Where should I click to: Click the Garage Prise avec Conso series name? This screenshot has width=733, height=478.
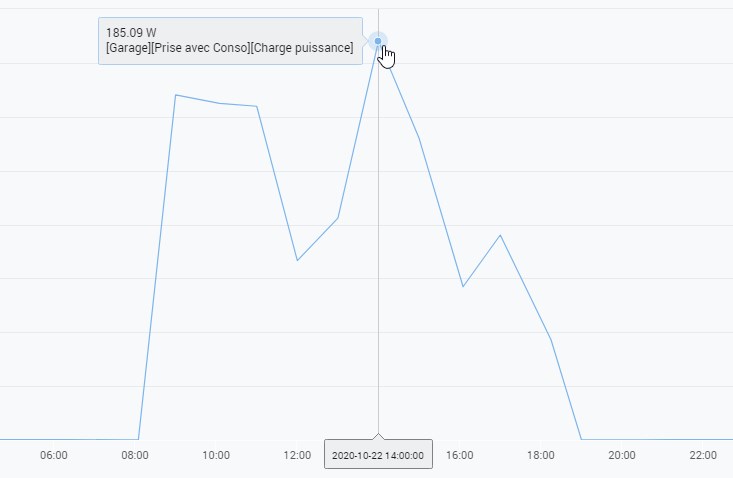point(229,48)
